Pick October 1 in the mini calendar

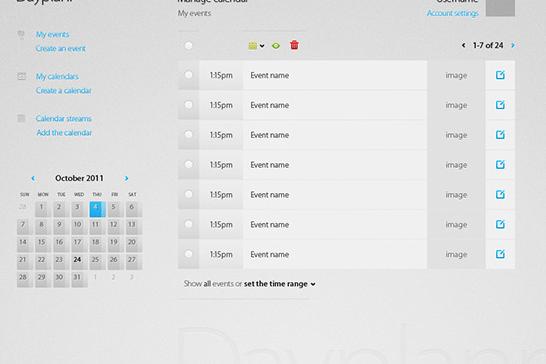(43, 209)
